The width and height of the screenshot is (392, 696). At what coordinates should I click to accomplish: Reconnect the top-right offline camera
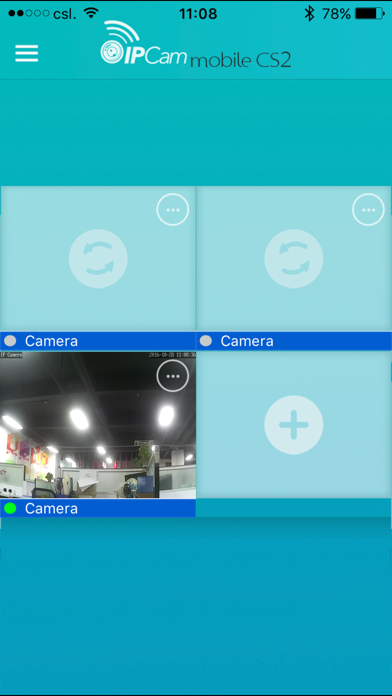click(x=293, y=259)
